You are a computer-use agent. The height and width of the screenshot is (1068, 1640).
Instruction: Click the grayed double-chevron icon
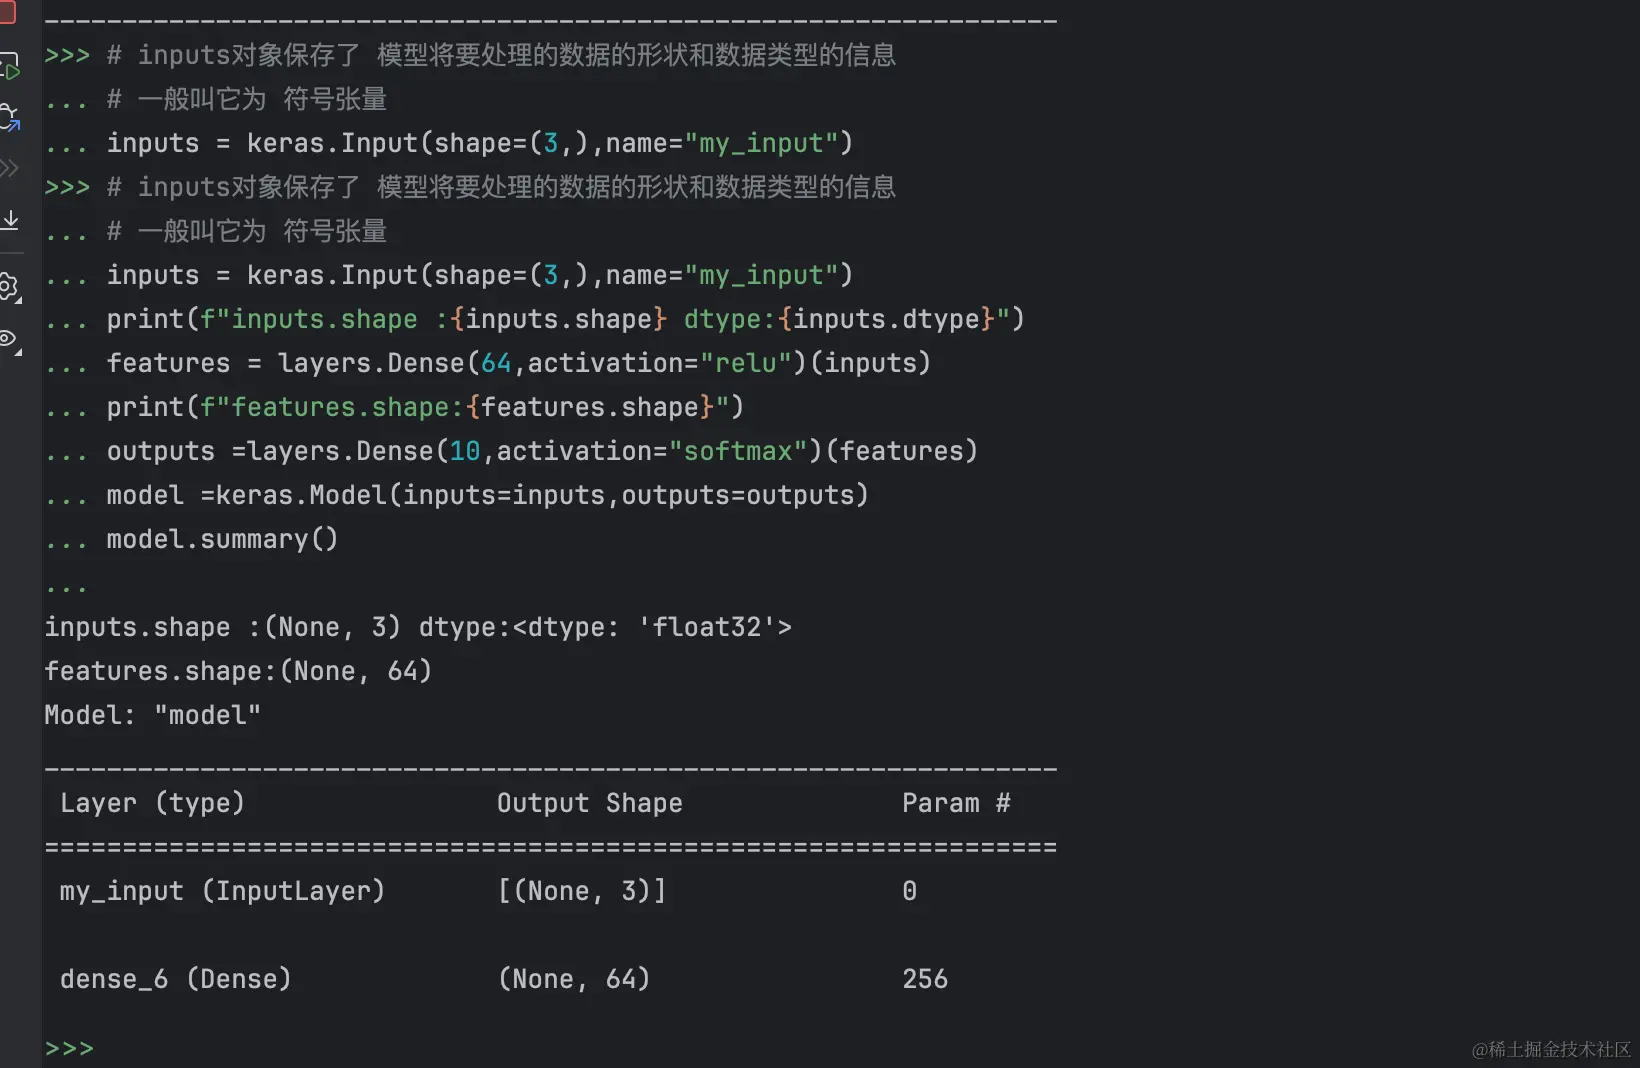[x=10, y=168]
